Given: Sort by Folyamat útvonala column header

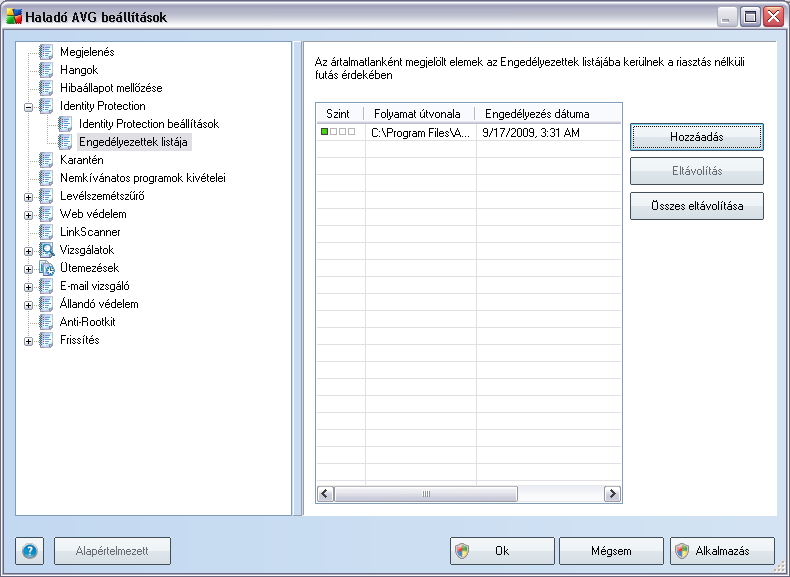Looking at the screenshot, I should [x=419, y=114].
